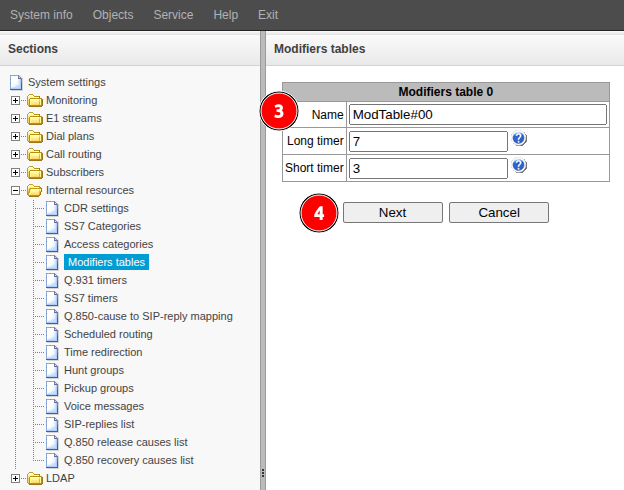Click the System settings page icon
The width and height of the screenshot is (624, 490).
pos(16,82)
